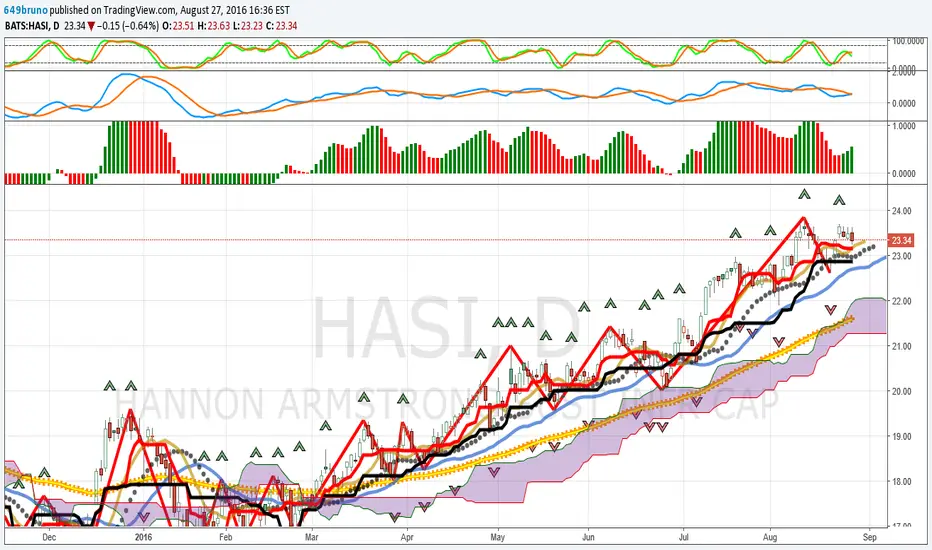Click the 22.00 price axis label
The height and width of the screenshot is (550, 932).
pyautogui.click(x=901, y=301)
